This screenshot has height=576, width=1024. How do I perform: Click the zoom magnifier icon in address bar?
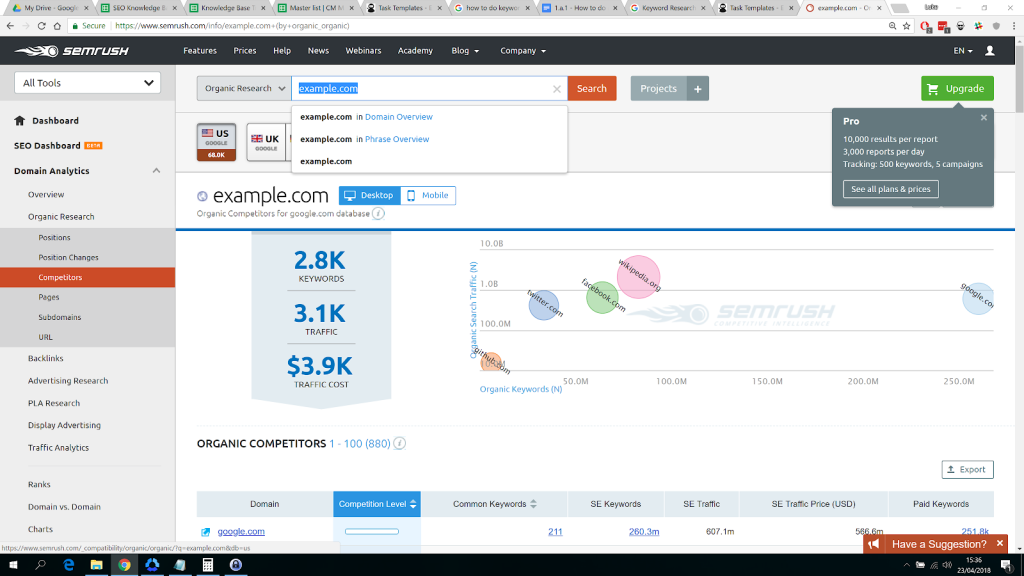coord(892,26)
